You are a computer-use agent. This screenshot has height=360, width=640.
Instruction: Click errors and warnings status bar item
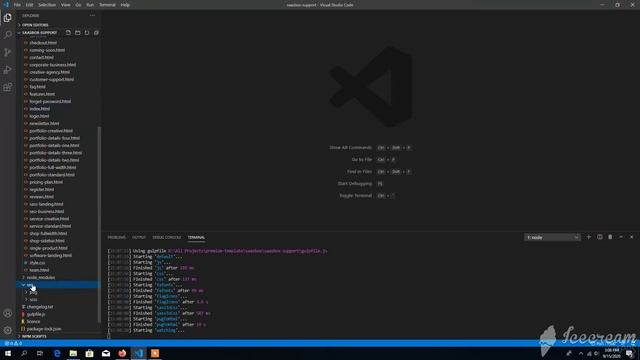(x=12, y=343)
